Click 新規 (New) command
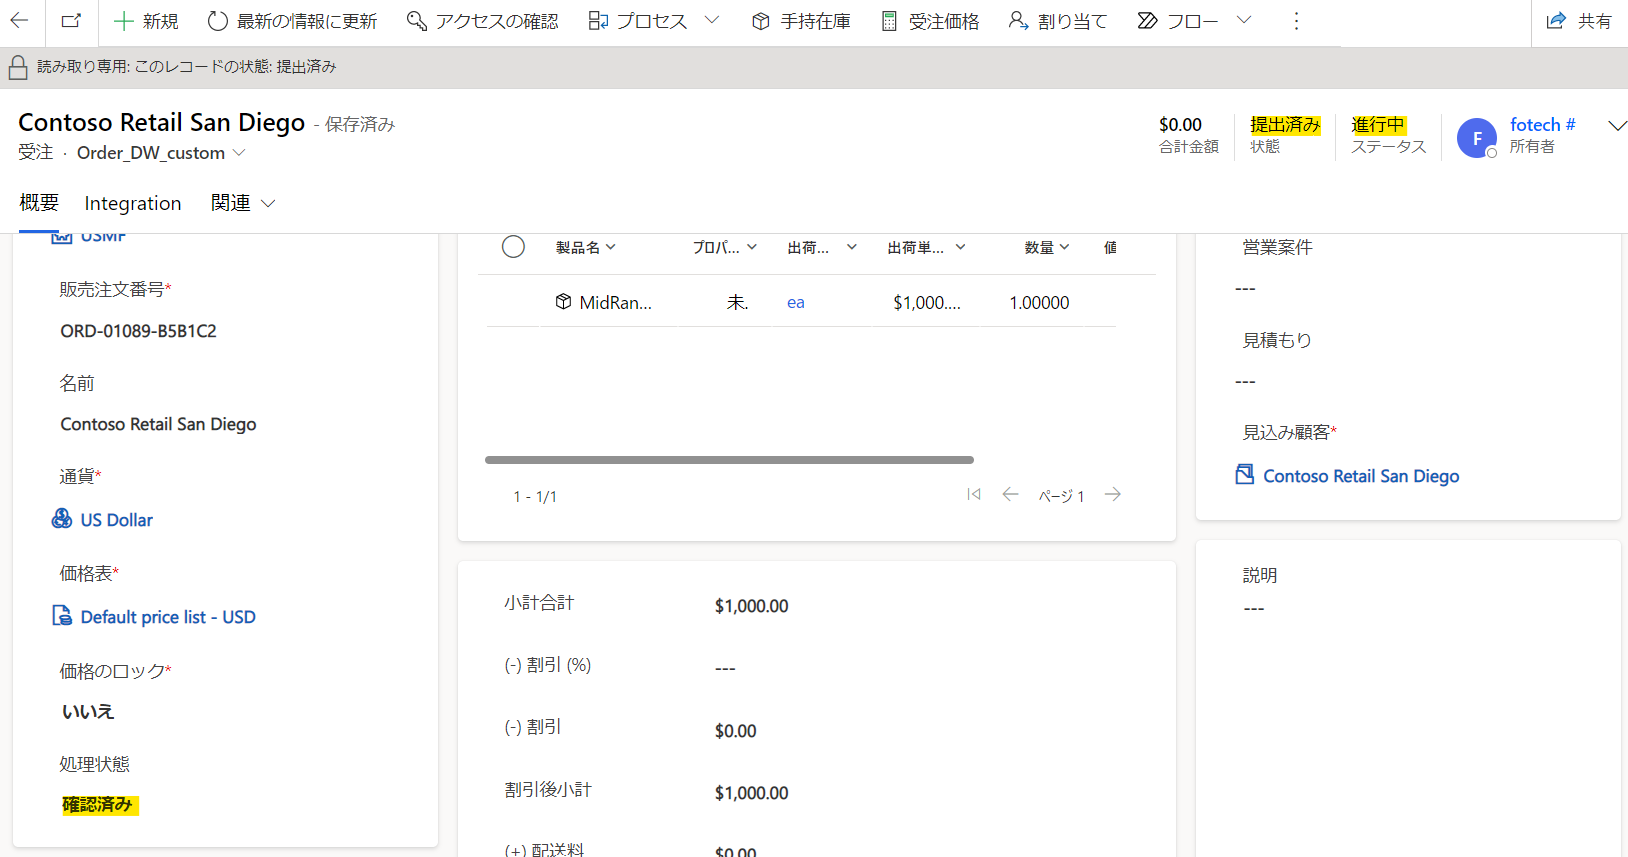The width and height of the screenshot is (1628, 857). click(146, 21)
